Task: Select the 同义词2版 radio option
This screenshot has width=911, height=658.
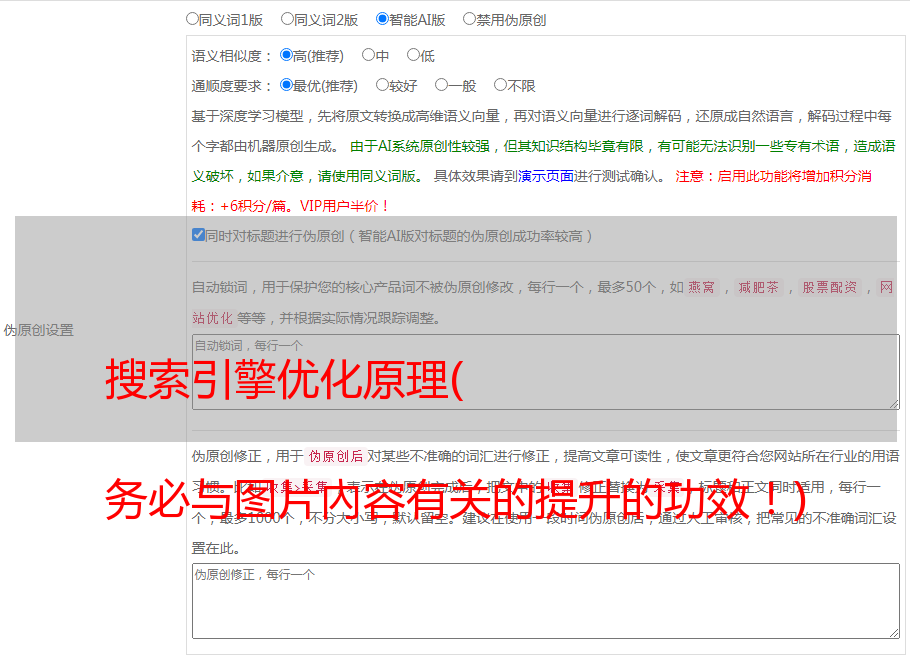Action: [x=287, y=19]
